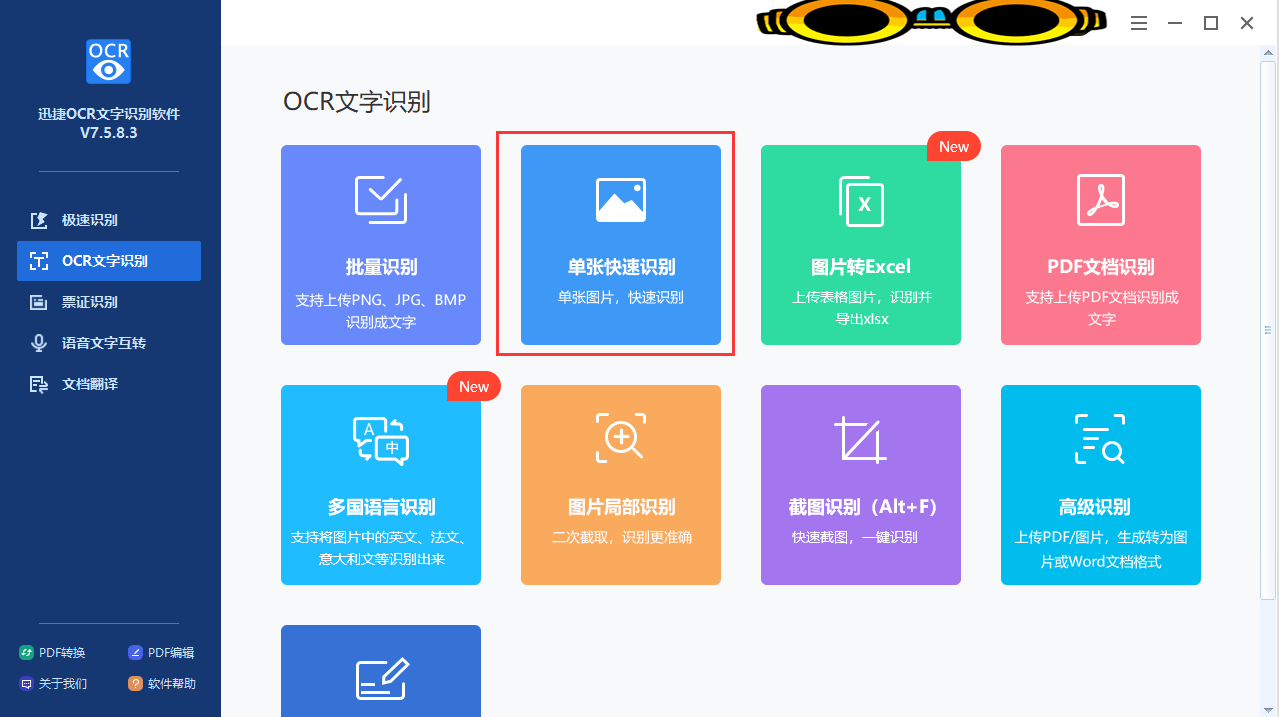The height and width of the screenshot is (717, 1279).
Task: Click the New badge on 图片转Excel
Action: coord(953,146)
